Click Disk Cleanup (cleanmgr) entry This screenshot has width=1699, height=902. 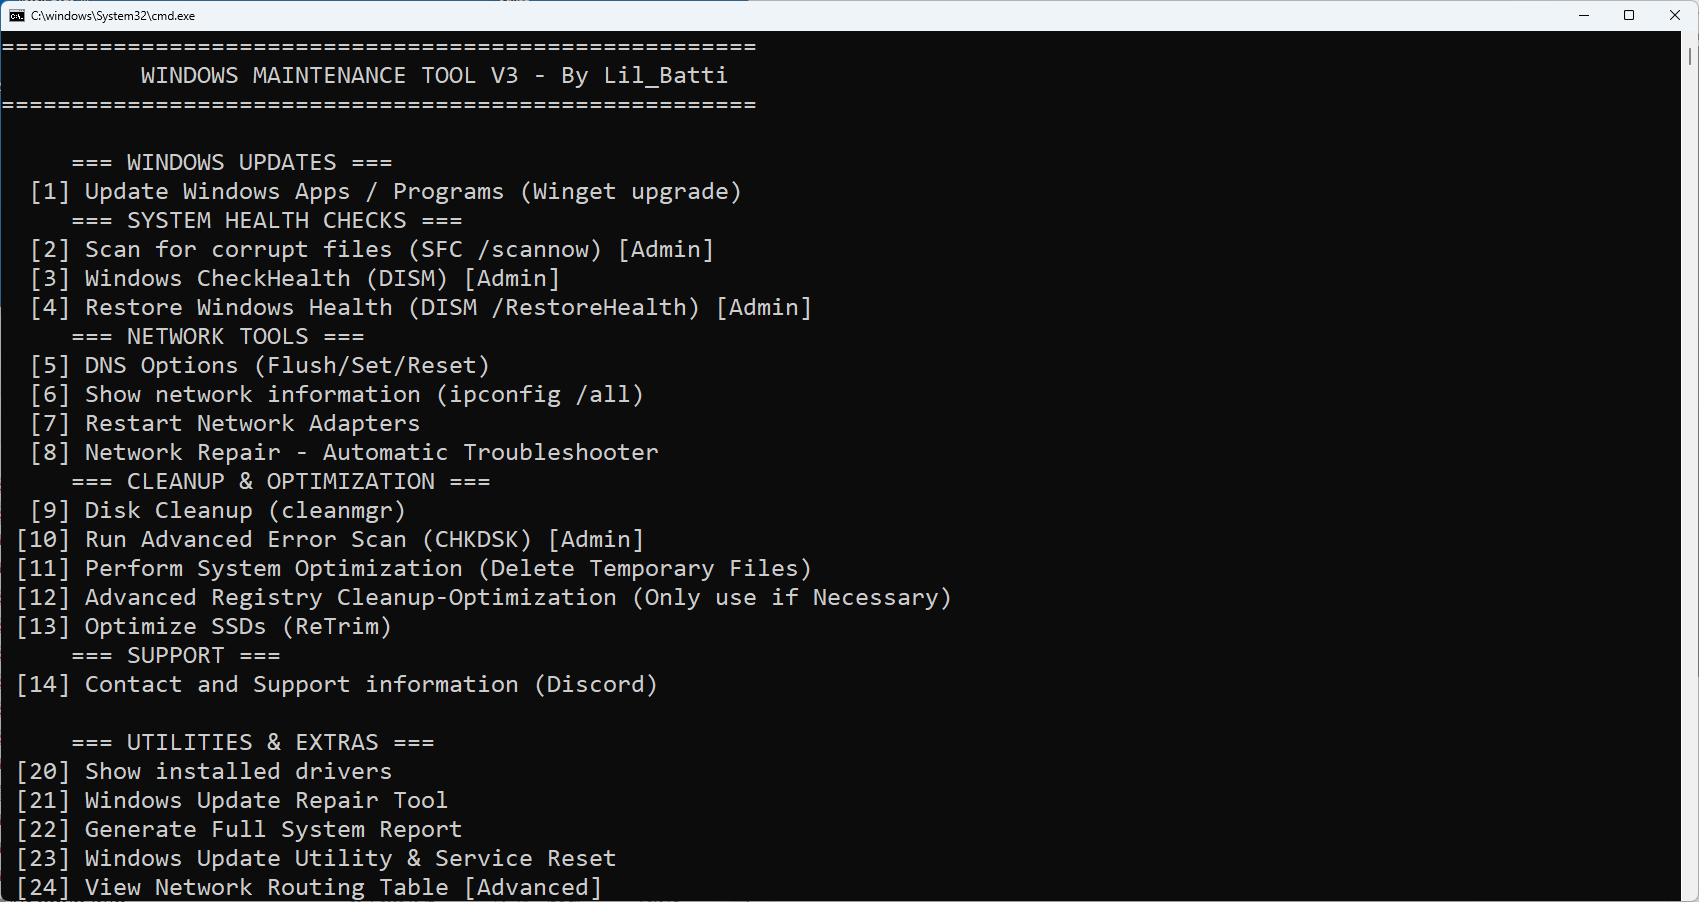click(x=218, y=511)
